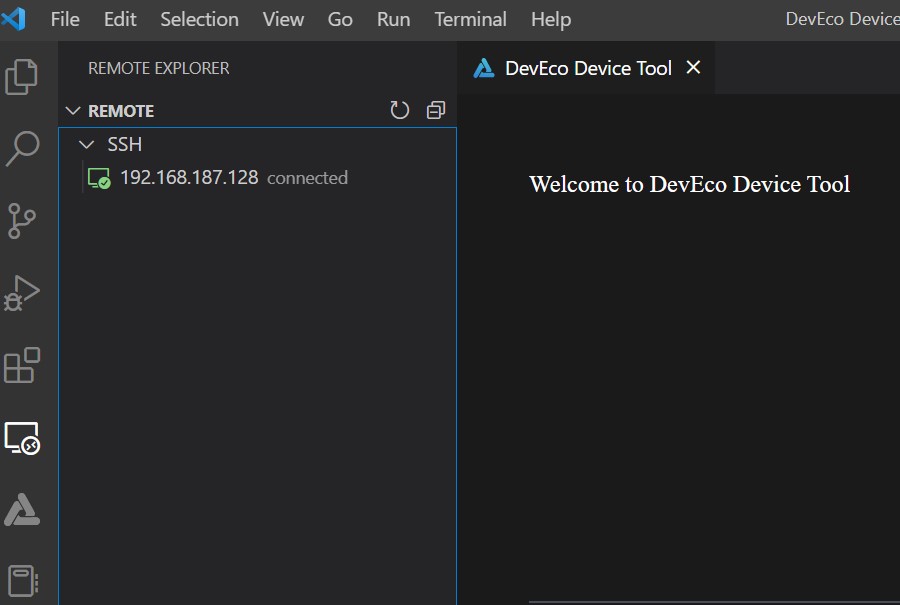Open the Extensions view icon
Viewport: 900px width, 605px height.
pos(22,365)
